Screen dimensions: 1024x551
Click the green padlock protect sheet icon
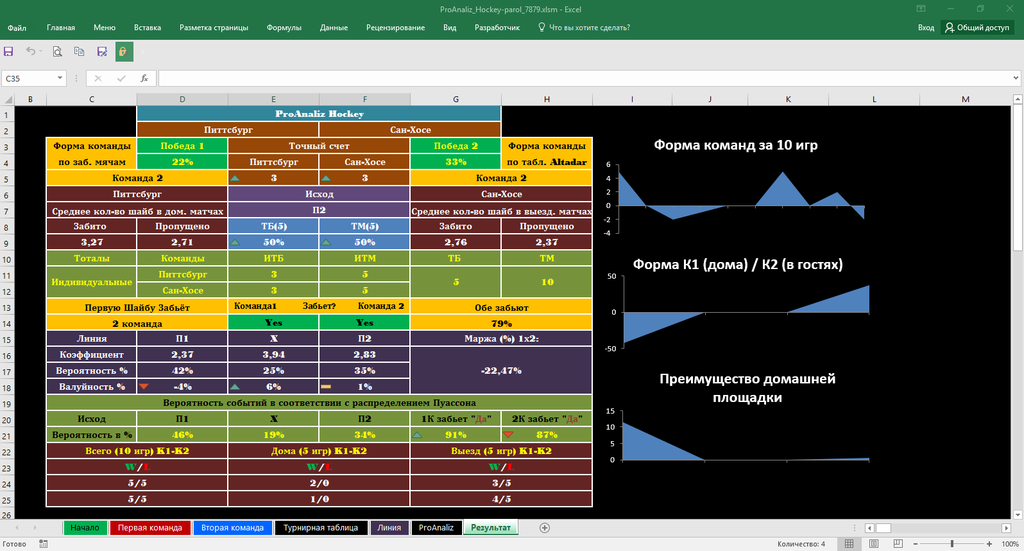124,52
